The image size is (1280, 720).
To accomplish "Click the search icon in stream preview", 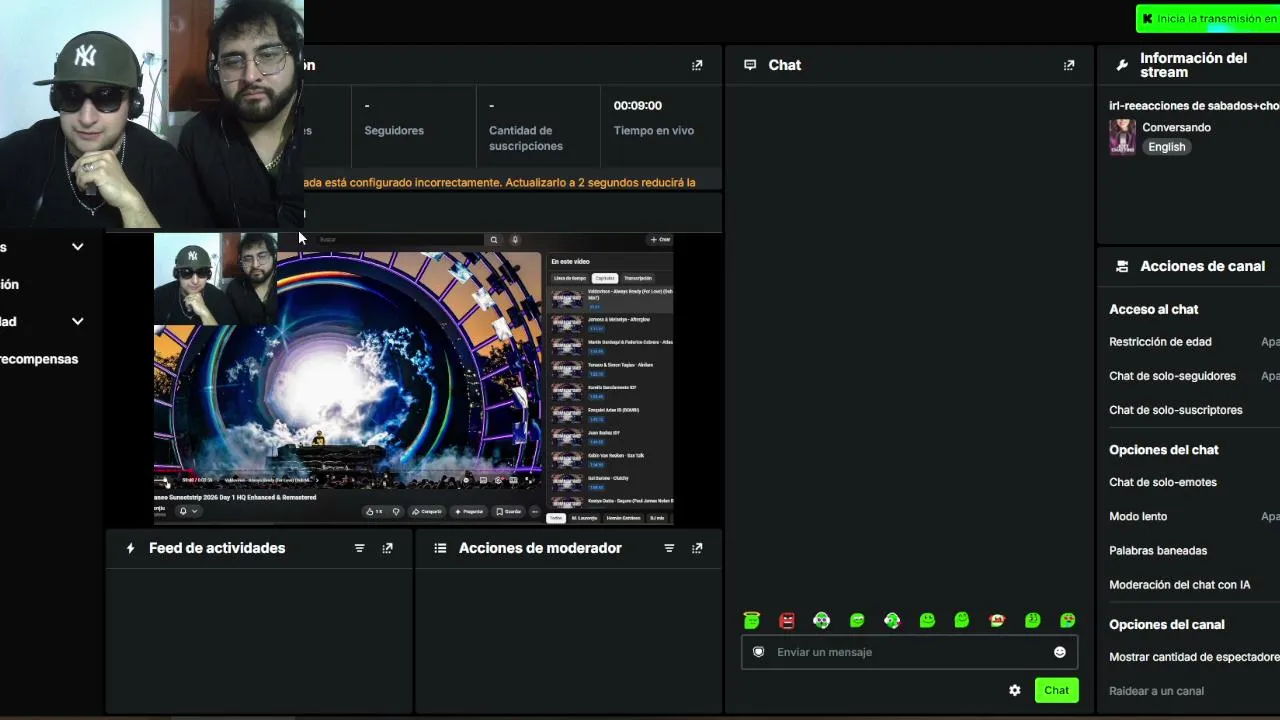I will click(x=494, y=240).
